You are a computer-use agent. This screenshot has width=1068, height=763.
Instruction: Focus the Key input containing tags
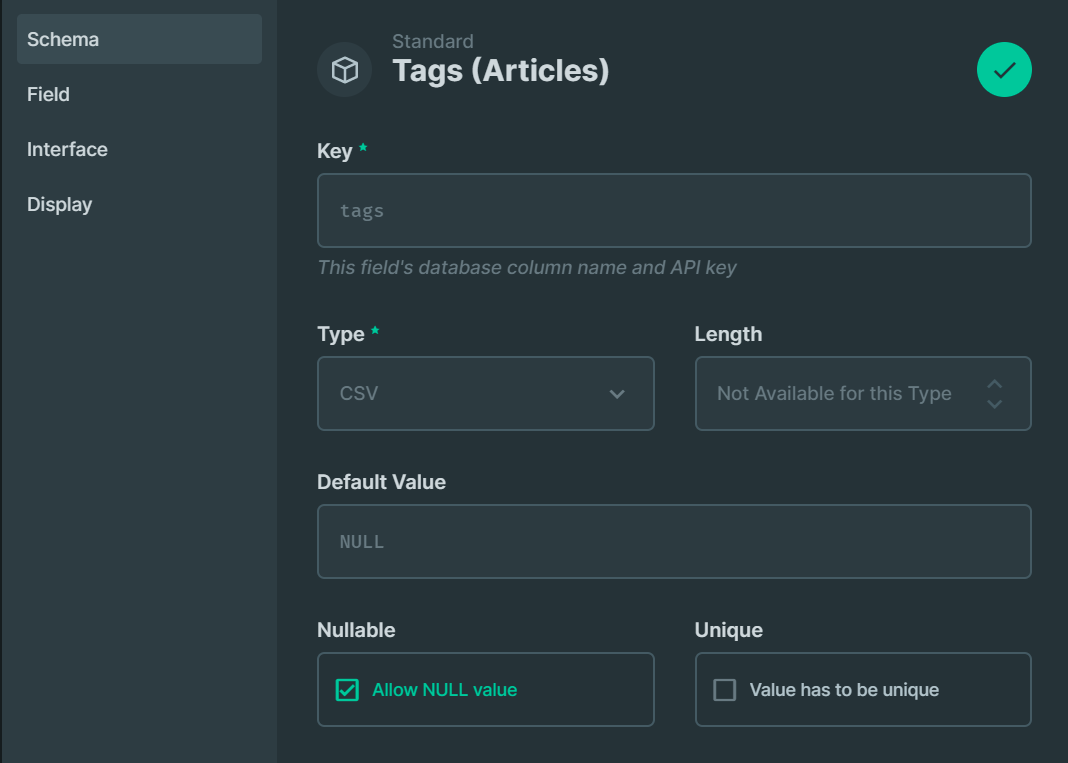(x=674, y=211)
